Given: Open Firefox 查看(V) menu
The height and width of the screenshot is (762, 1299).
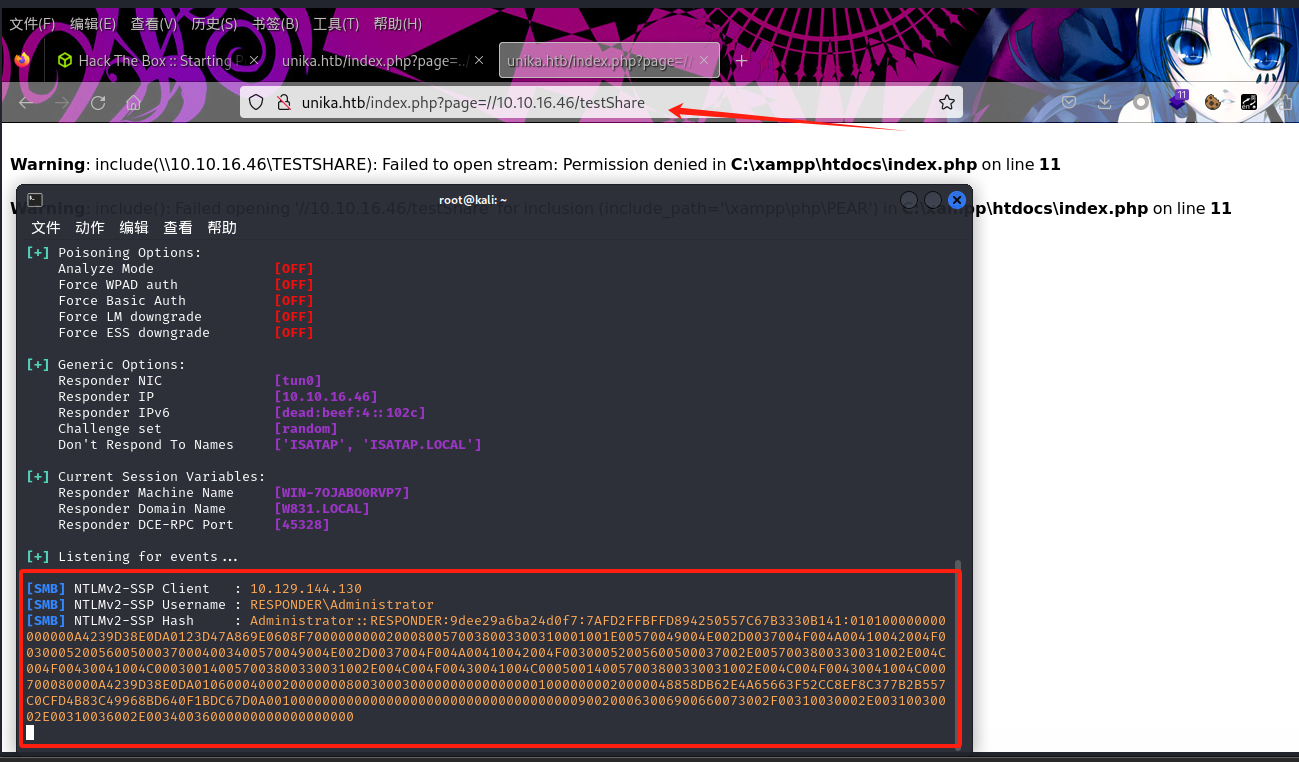Looking at the screenshot, I should pos(154,23).
